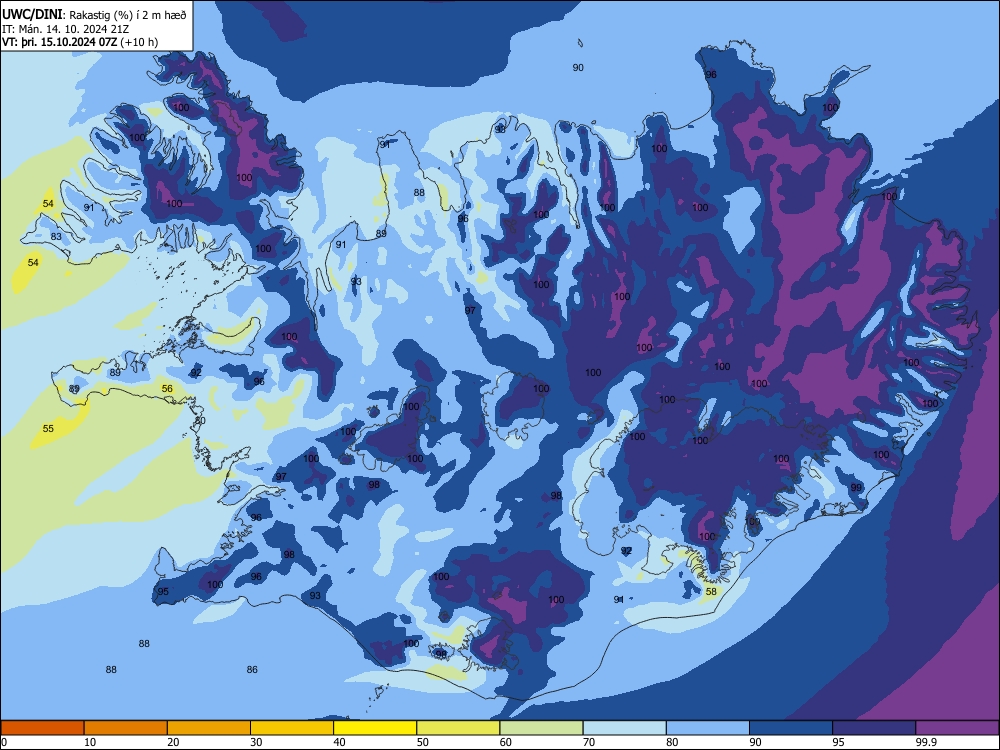Click the legend tick label '50'
The width and height of the screenshot is (1000, 750).
(x=423, y=742)
